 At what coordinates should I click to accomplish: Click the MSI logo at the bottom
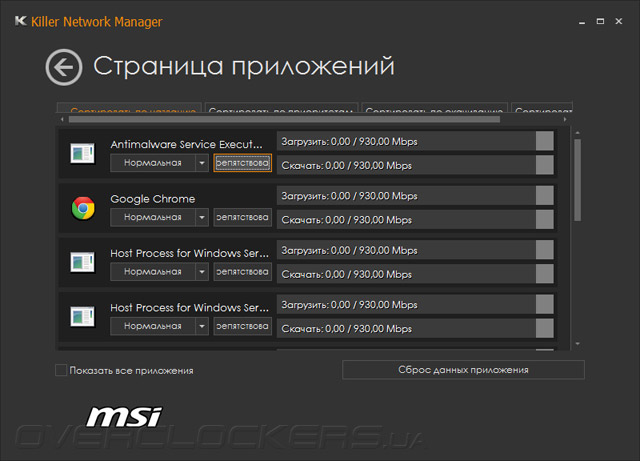[x=124, y=417]
